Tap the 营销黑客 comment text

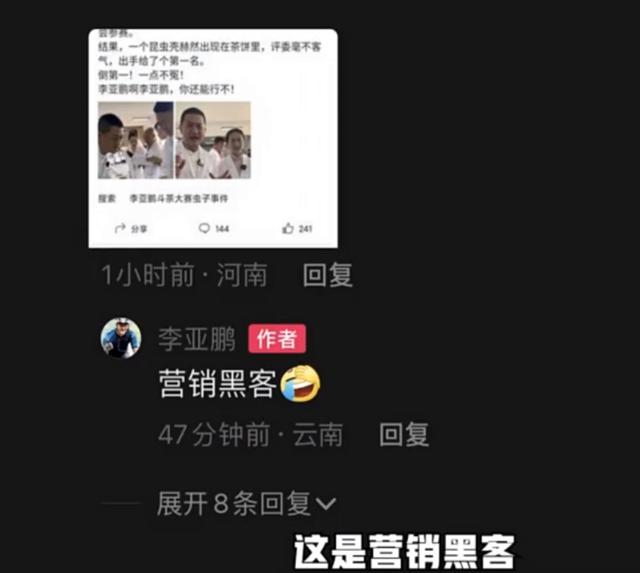point(218,384)
